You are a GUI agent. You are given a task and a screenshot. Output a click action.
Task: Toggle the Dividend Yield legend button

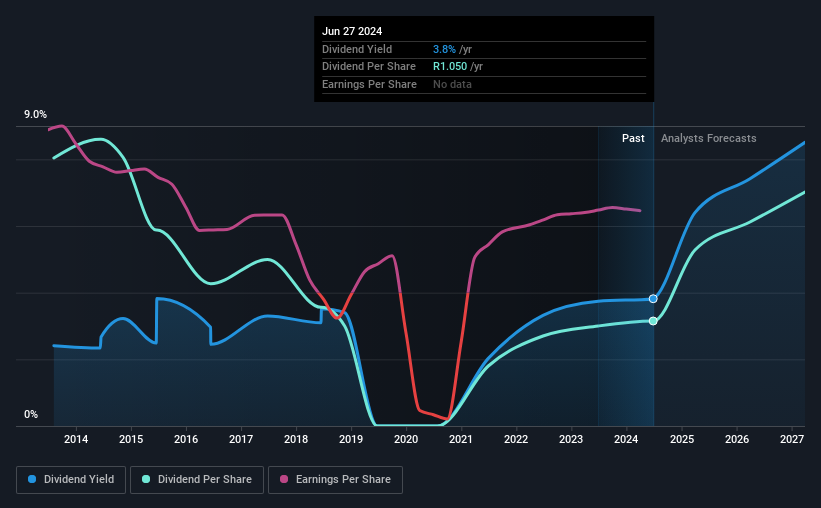(71, 480)
